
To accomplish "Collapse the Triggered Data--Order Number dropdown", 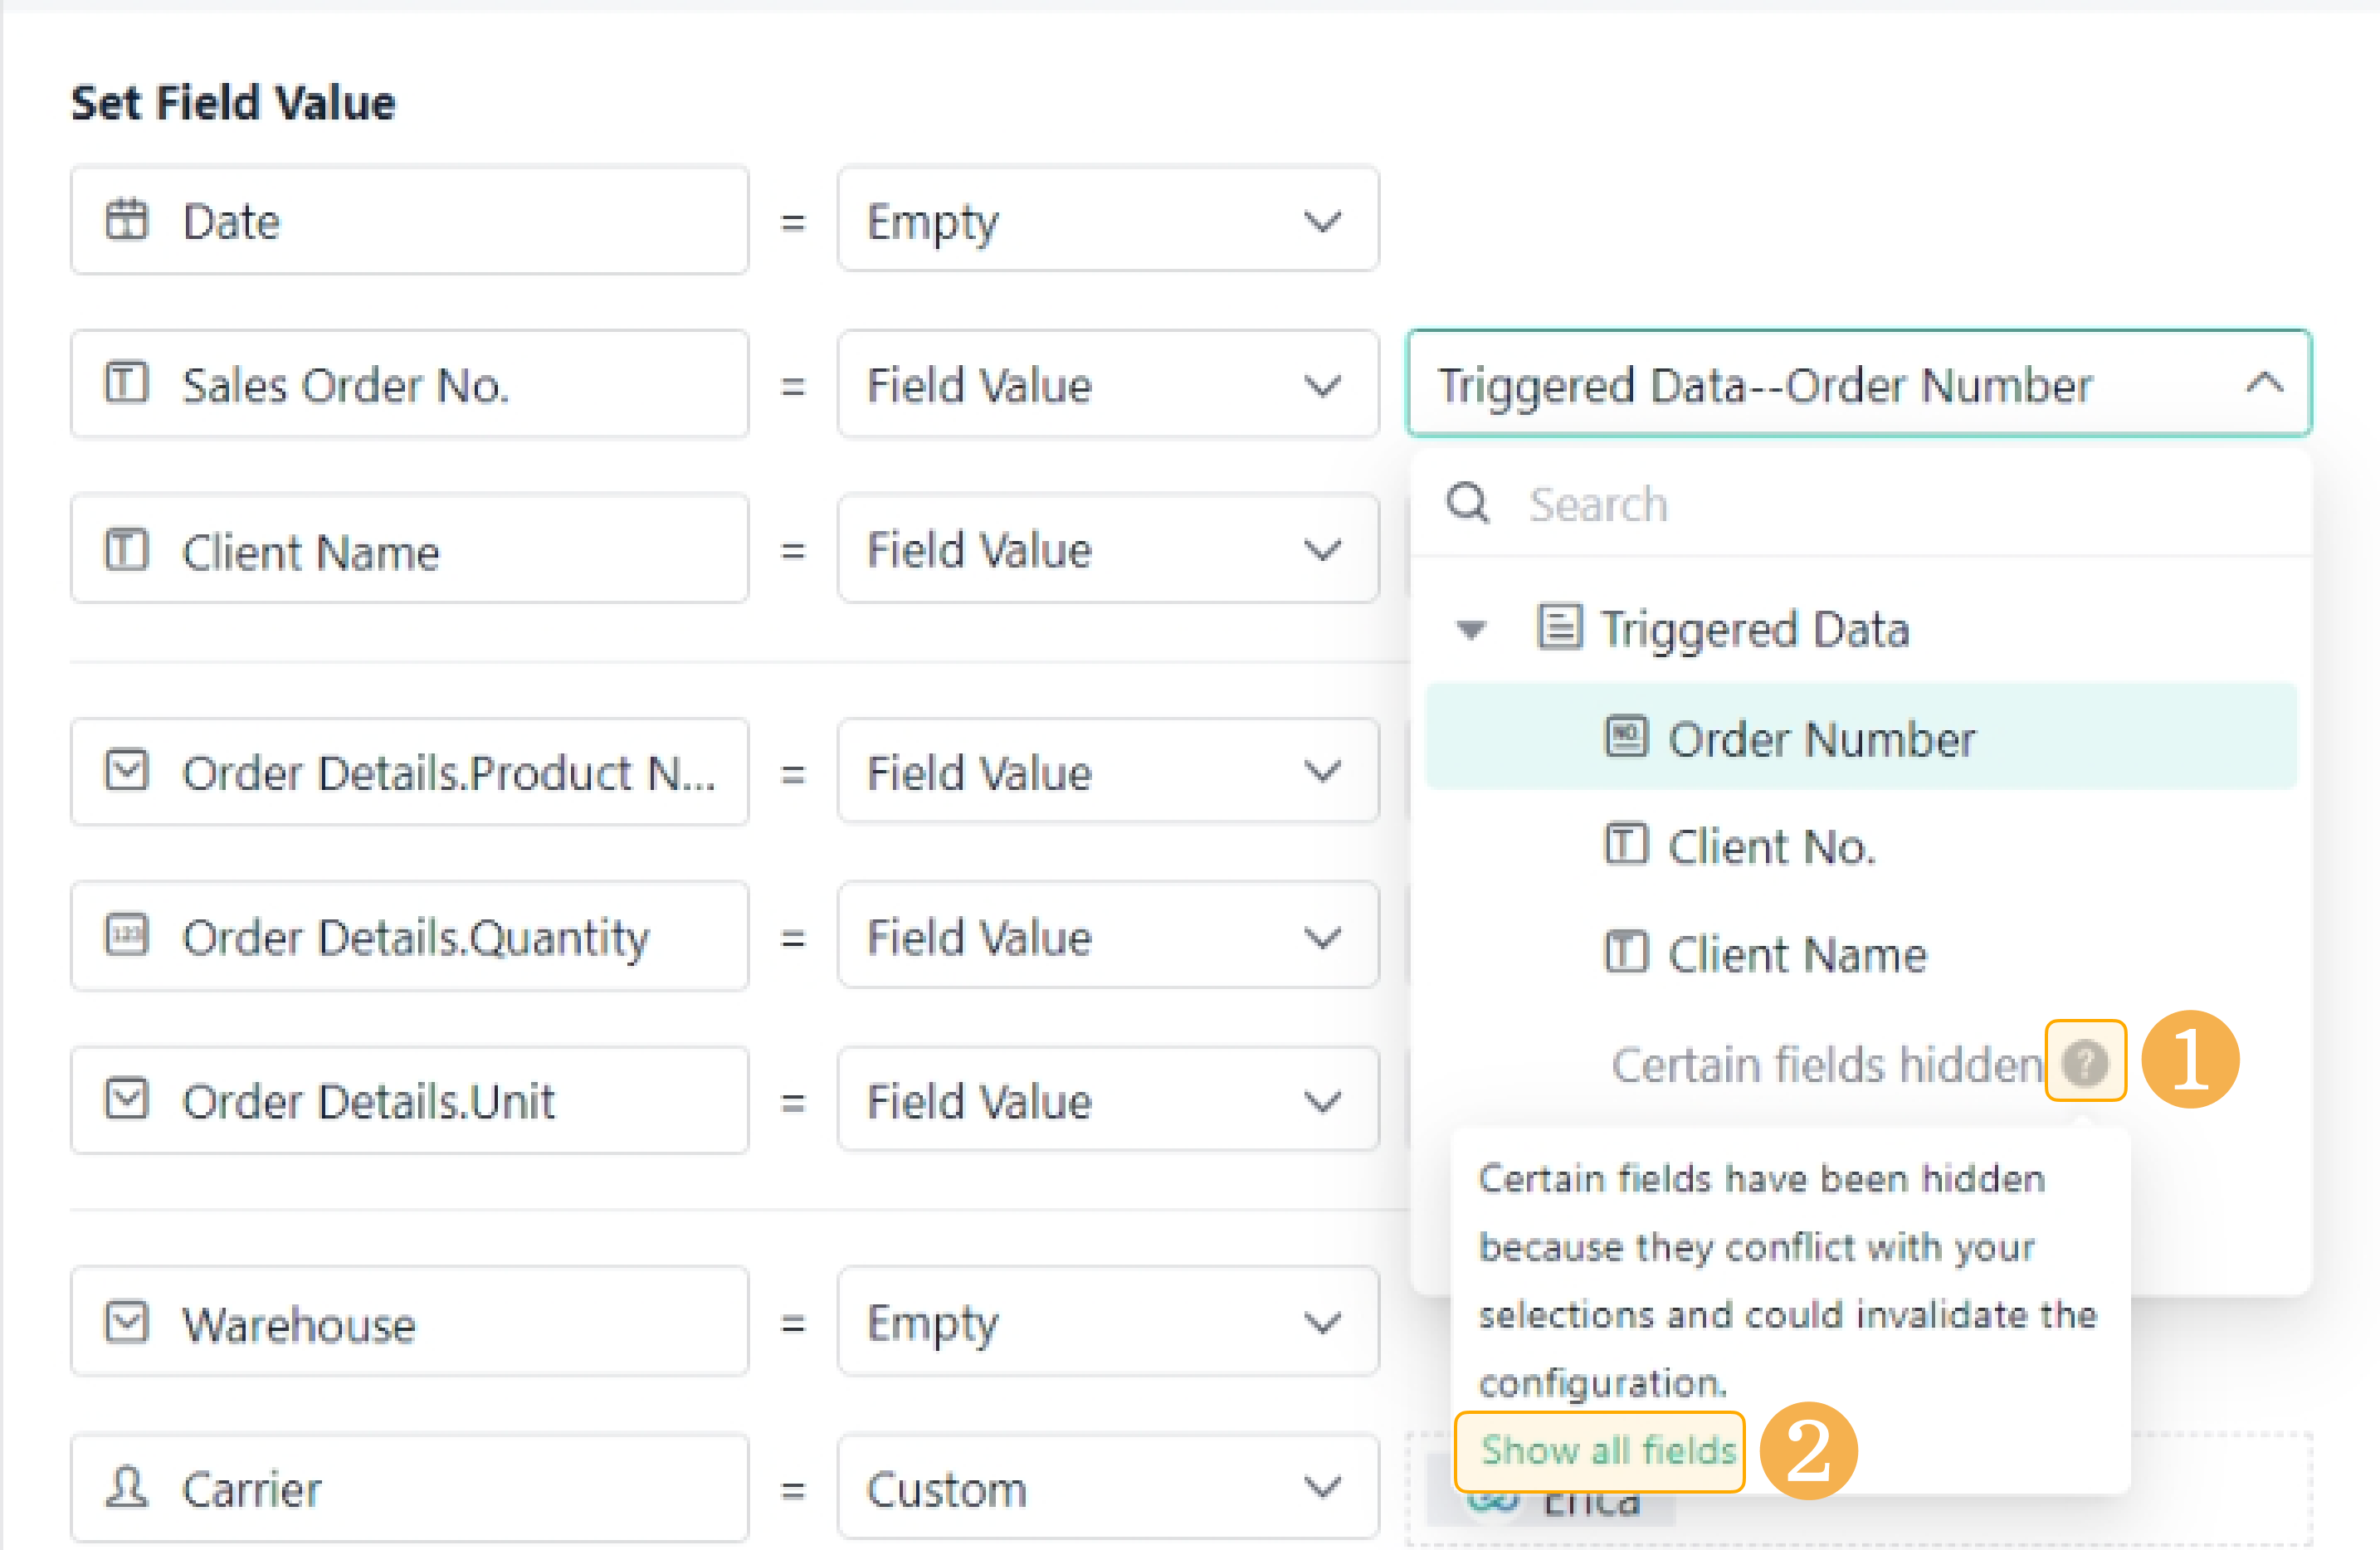I will click(x=2264, y=384).
